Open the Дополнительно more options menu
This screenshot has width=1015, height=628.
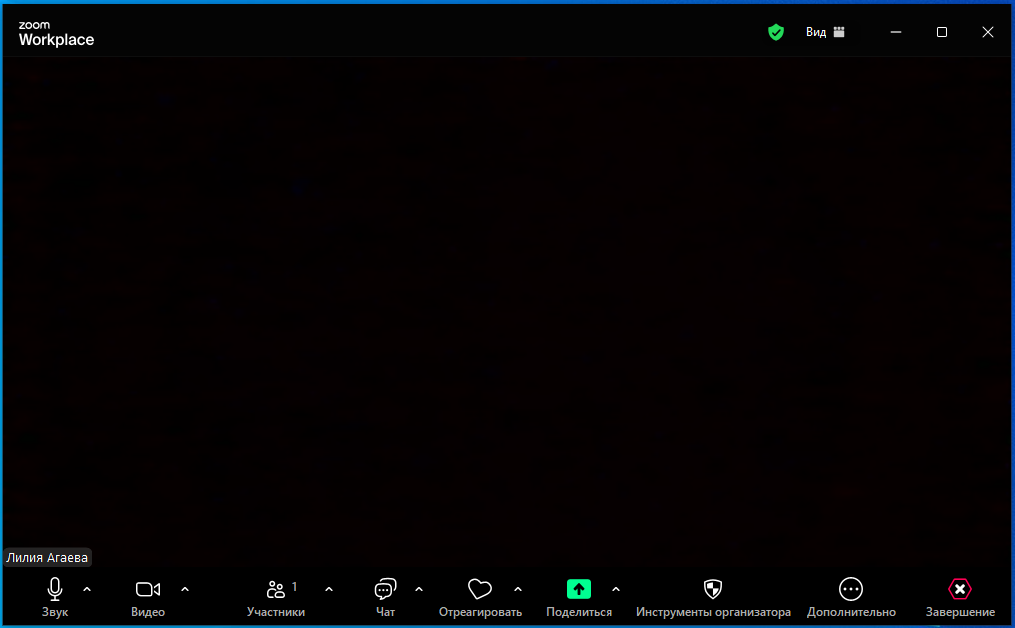tap(851, 597)
